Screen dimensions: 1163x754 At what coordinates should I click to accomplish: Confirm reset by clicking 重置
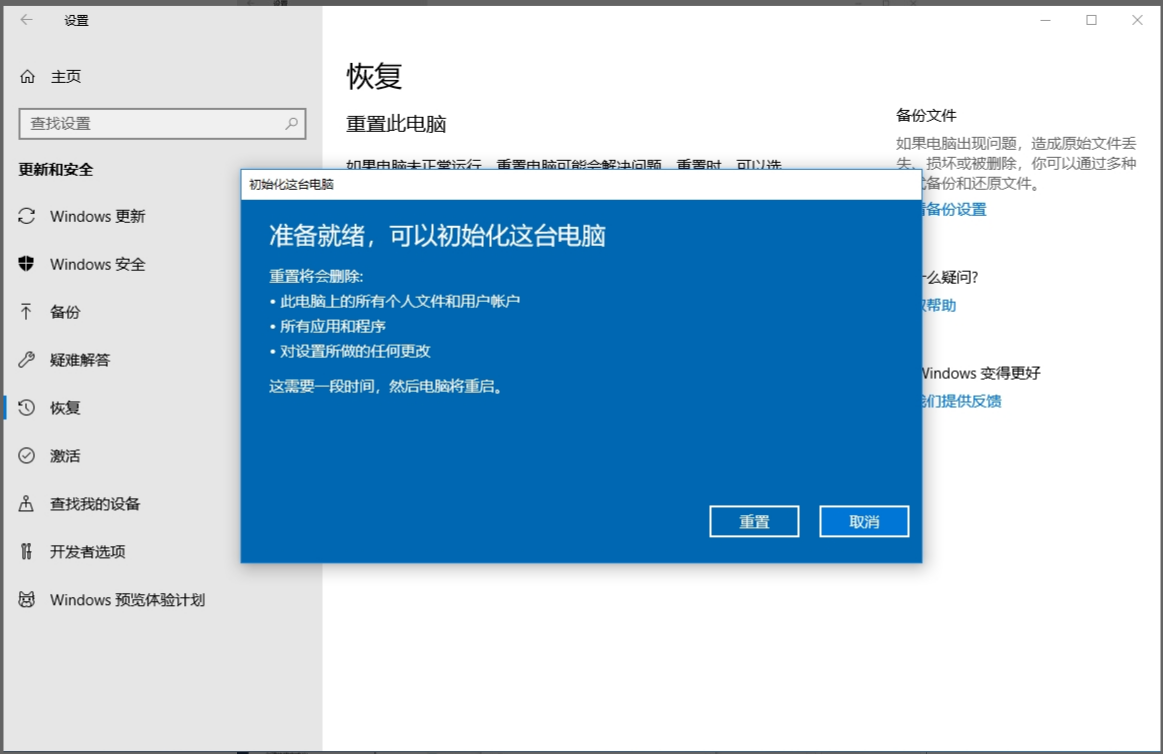click(754, 521)
